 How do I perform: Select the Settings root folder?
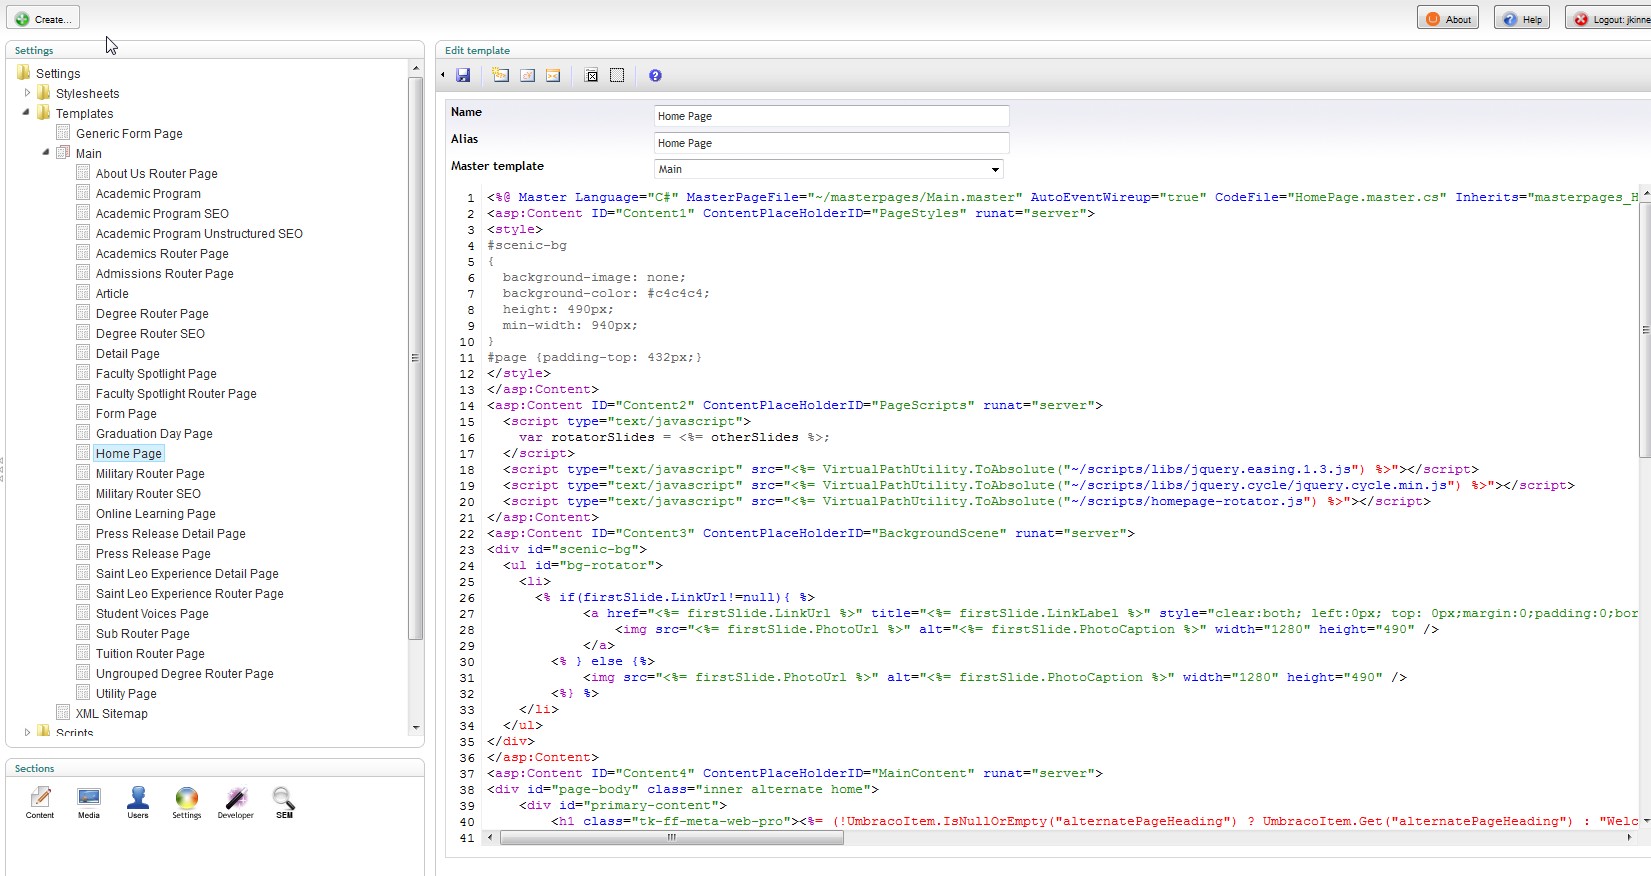[58, 73]
